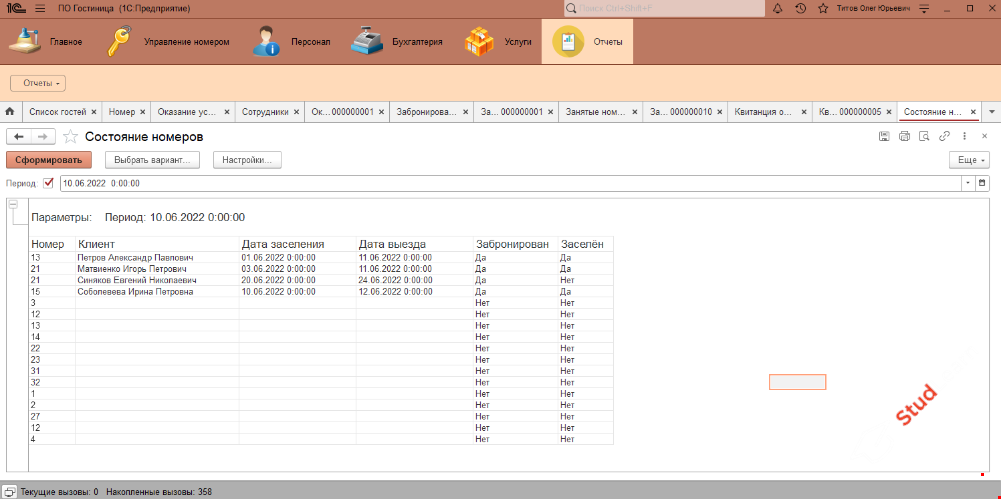Expand the Отчеты dropdown menu
Image resolution: width=1001 pixels, height=499 pixels.
pos(38,83)
